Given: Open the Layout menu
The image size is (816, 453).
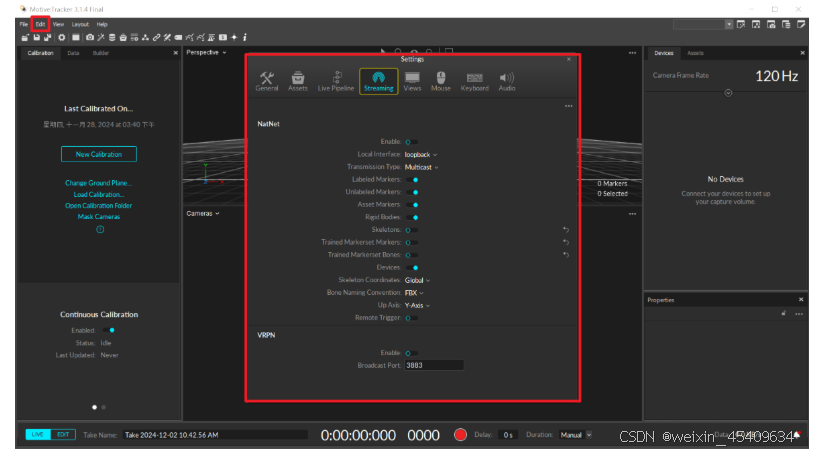Looking at the screenshot, I should click(x=80, y=24).
